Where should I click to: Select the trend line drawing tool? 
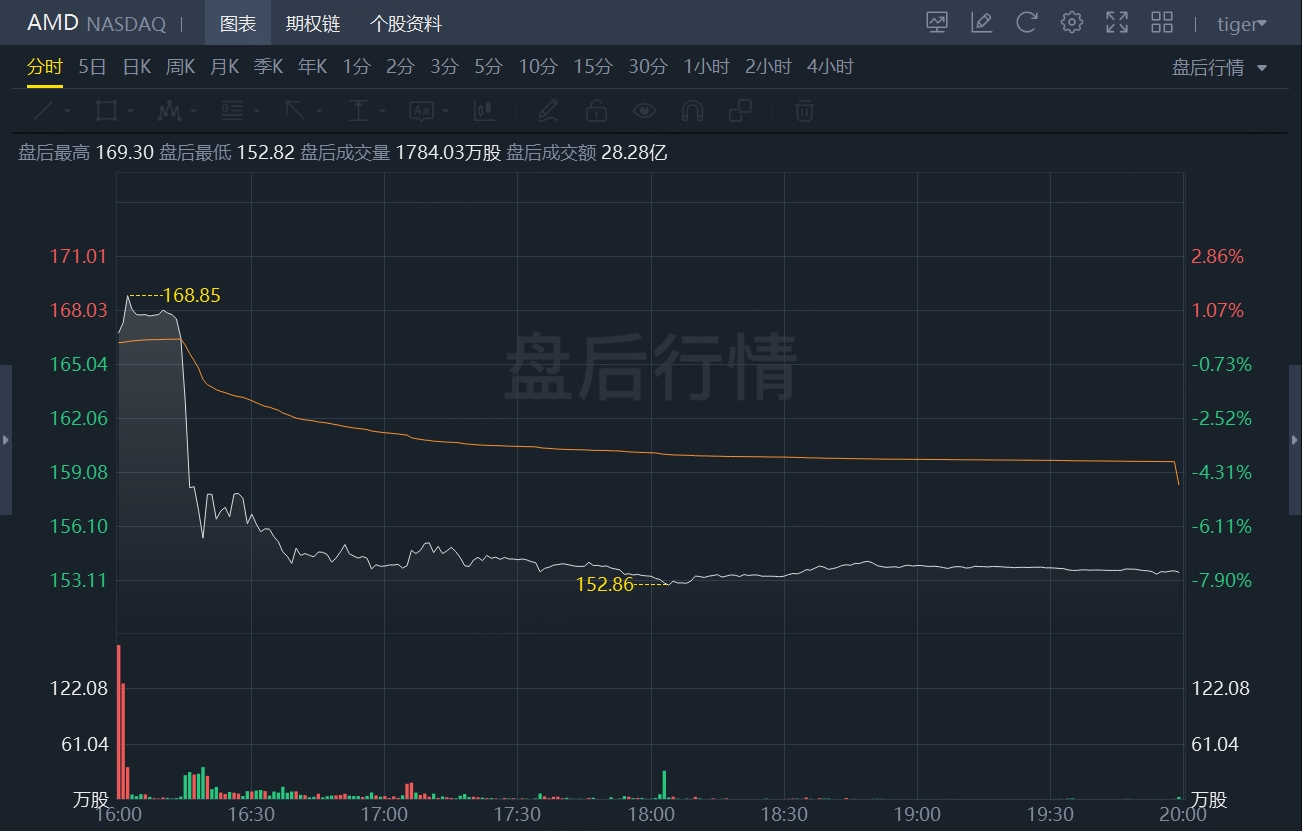point(45,110)
